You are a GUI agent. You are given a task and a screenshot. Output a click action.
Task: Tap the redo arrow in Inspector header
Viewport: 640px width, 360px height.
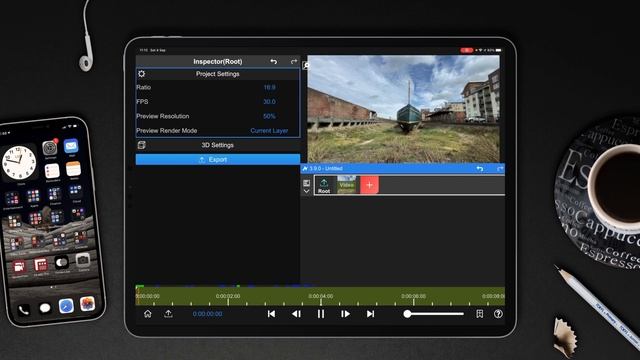294,62
